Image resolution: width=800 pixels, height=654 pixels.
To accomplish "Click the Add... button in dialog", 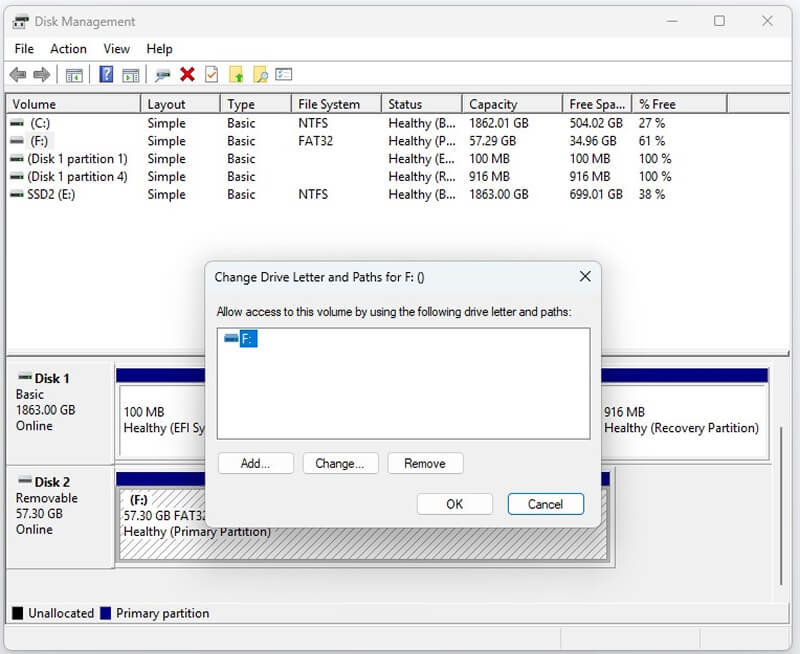I will point(256,463).
